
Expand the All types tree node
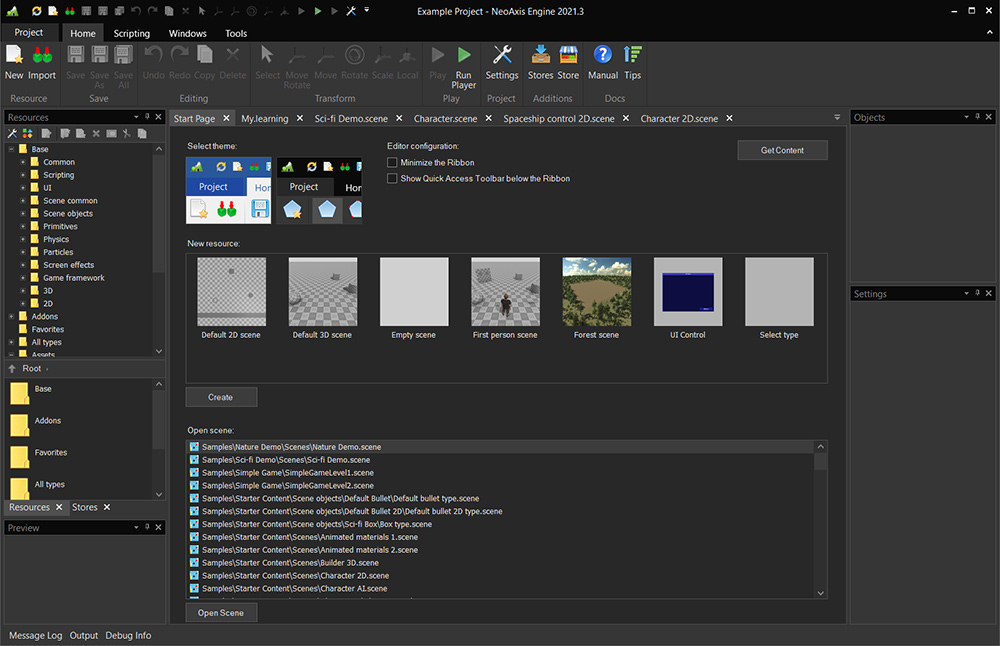[x=11, y=342]
